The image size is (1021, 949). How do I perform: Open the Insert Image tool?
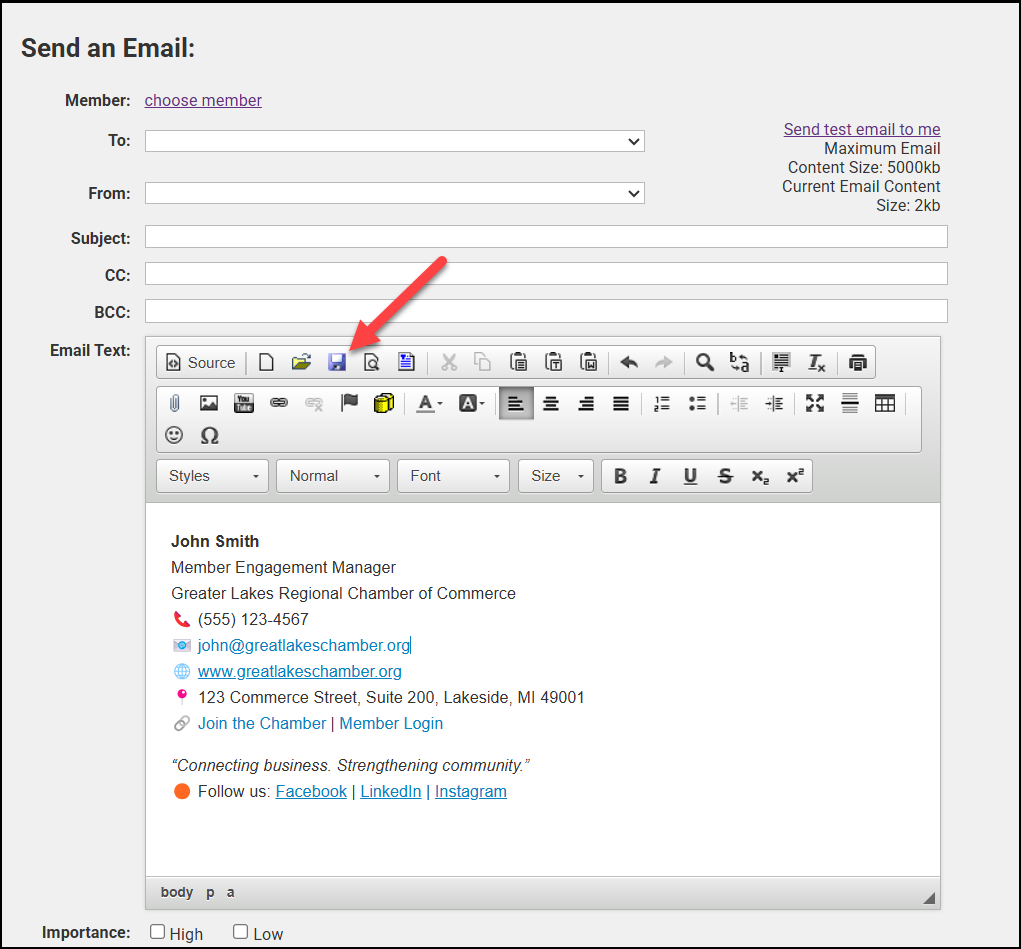[x=209, y=403]
